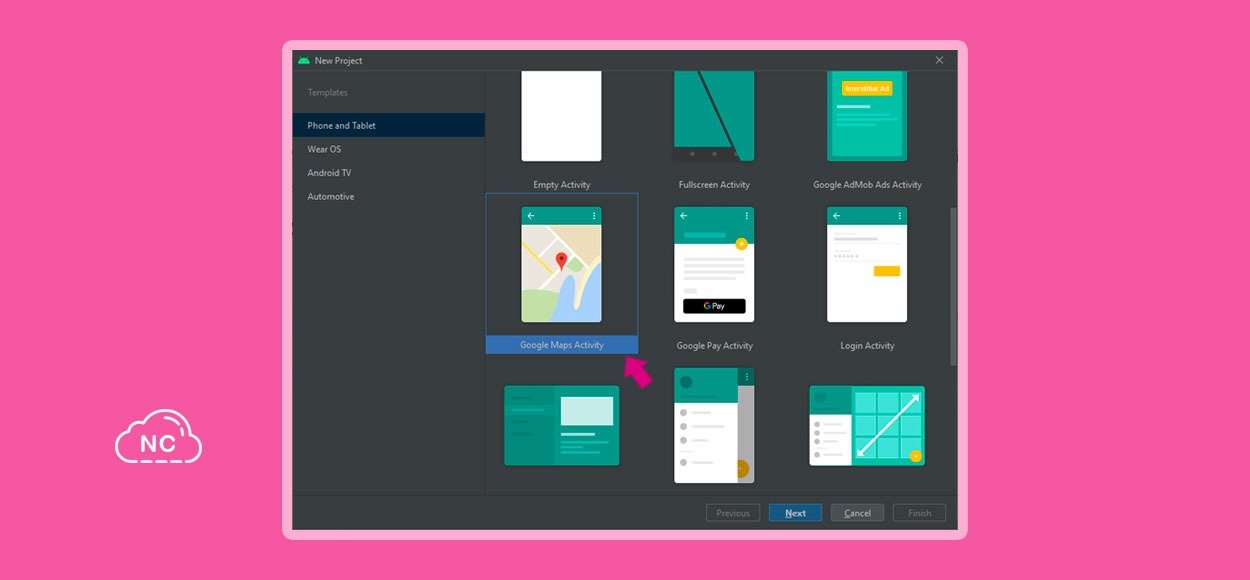The width and height of the screenshot is (1250, 580).
Task: Click the Google Maps Activity label
Action: pyautogui.click(x=562, y=345)
